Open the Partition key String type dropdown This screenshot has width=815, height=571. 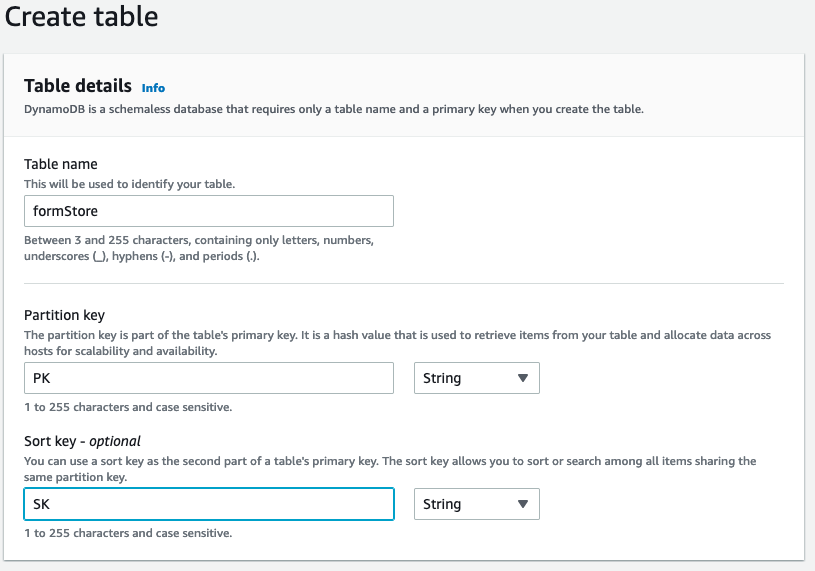(x=476, y=378)
